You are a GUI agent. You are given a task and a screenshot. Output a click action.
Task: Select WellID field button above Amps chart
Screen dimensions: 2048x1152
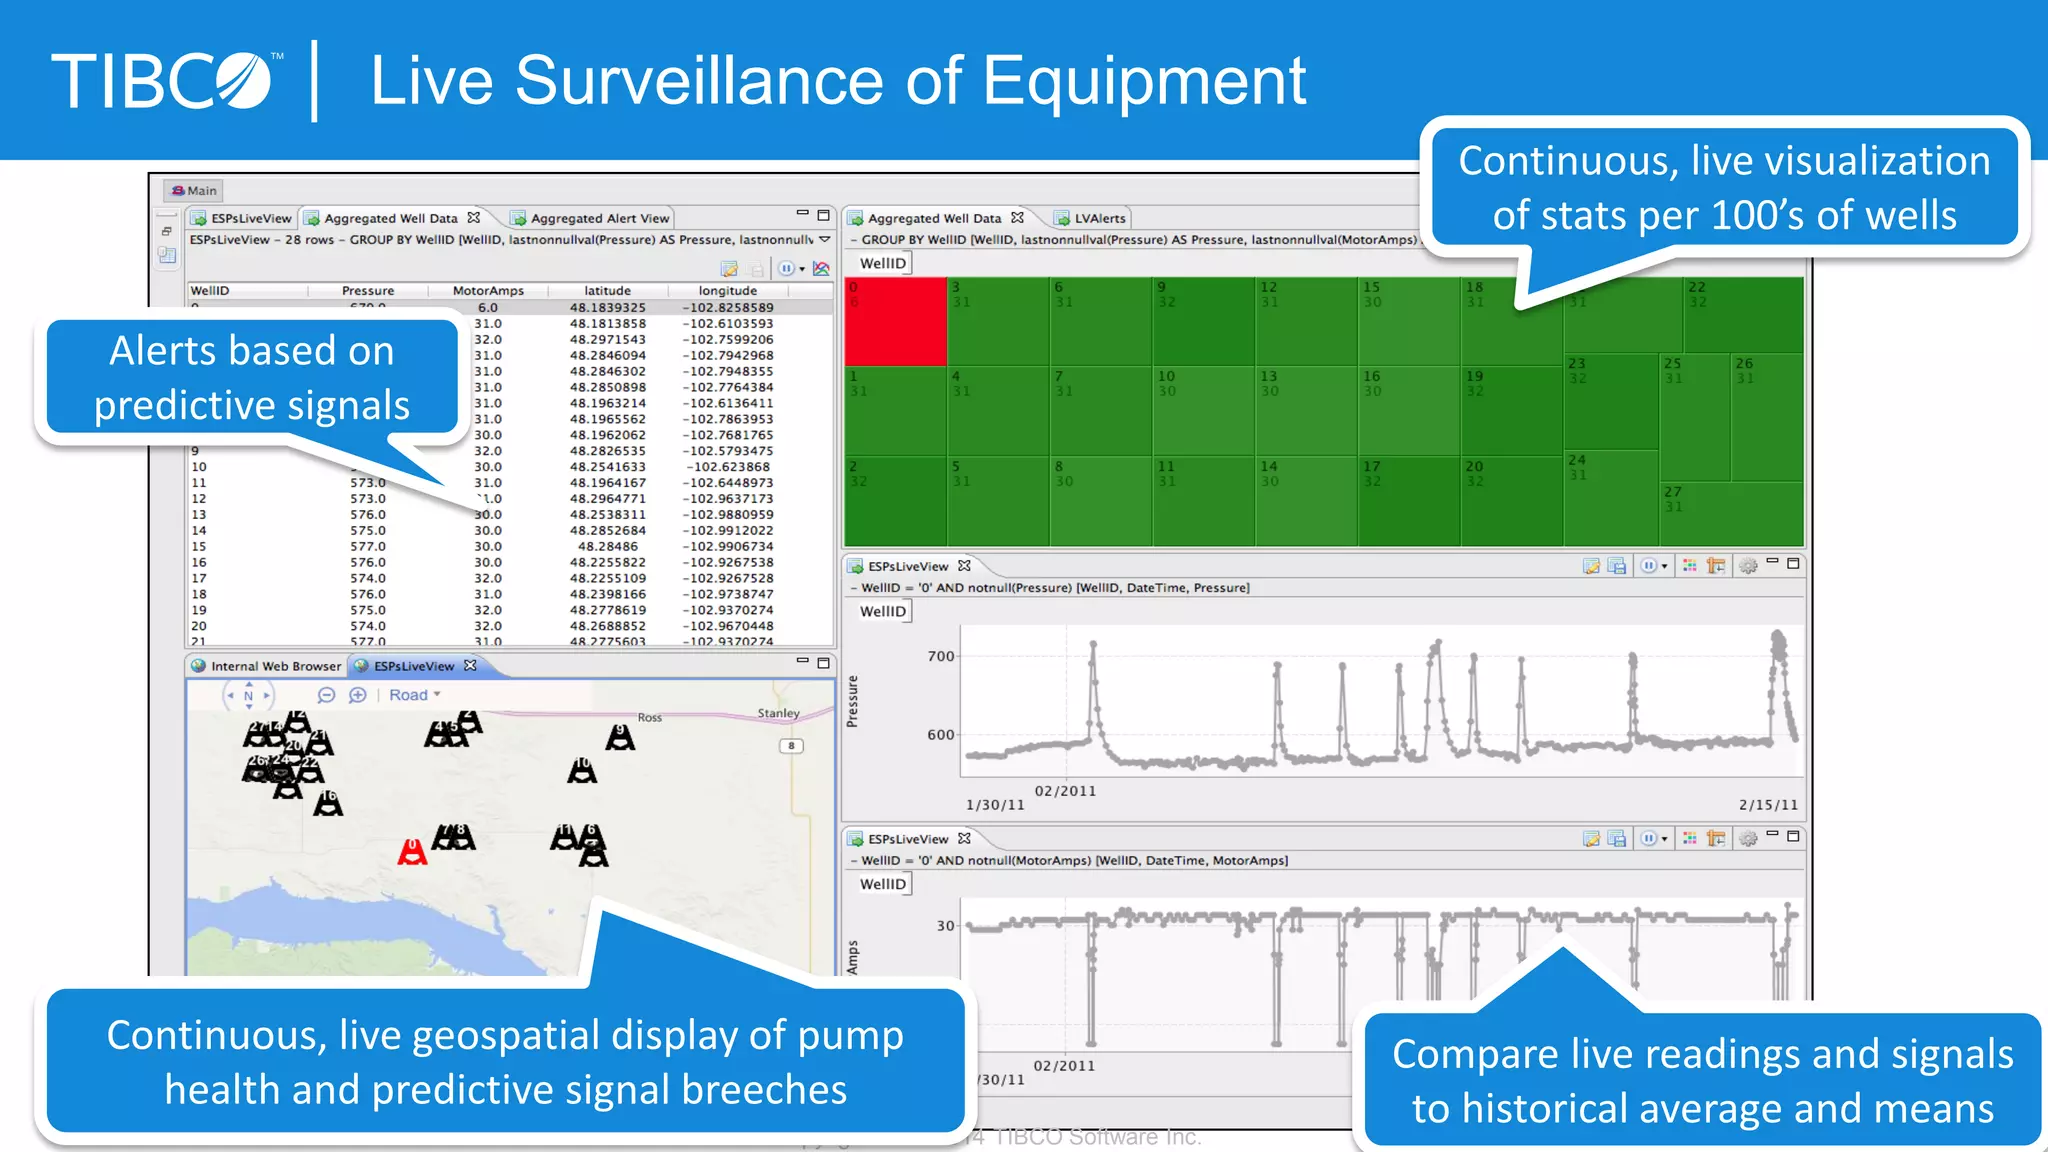(x=883, y=884)
